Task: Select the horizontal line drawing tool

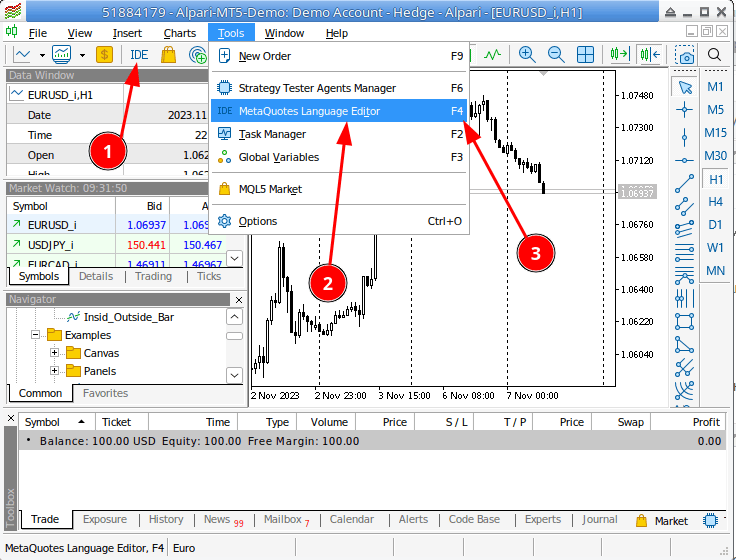Action: pyautogui.click(x=684, y=161)
